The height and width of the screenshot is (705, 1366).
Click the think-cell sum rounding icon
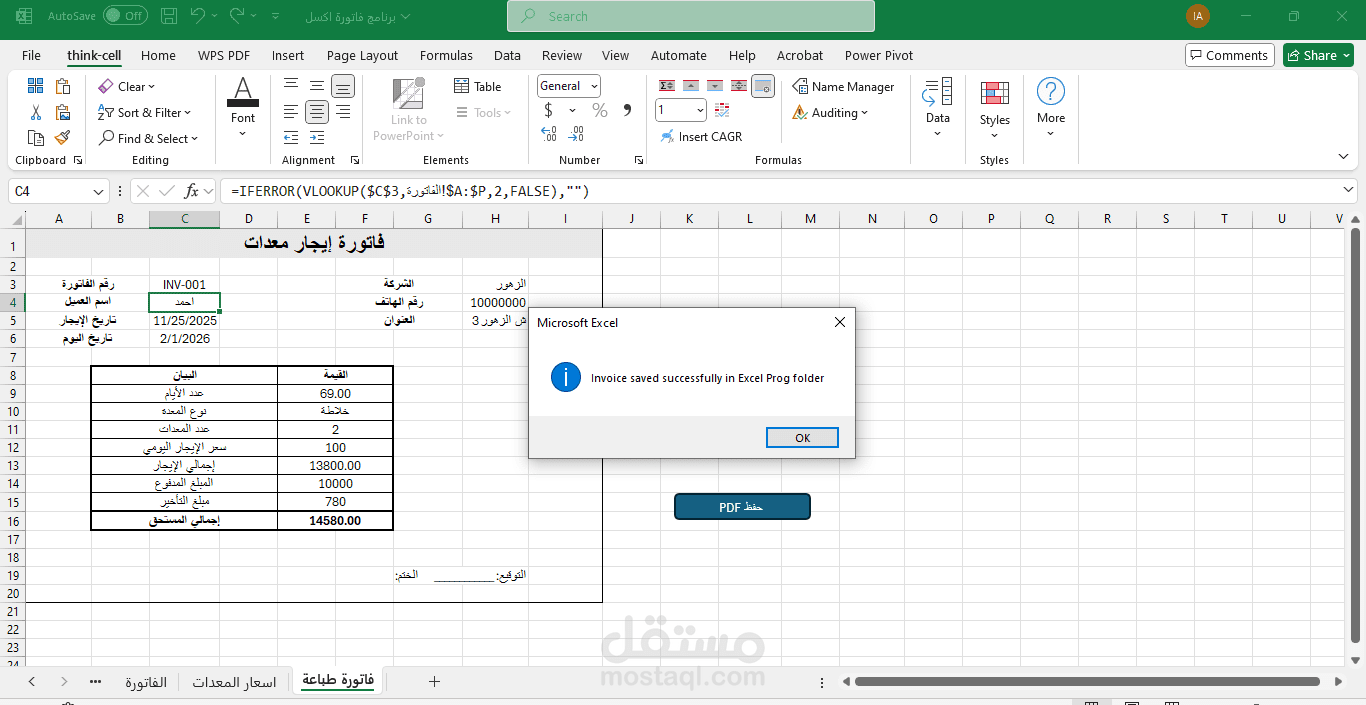667,86
